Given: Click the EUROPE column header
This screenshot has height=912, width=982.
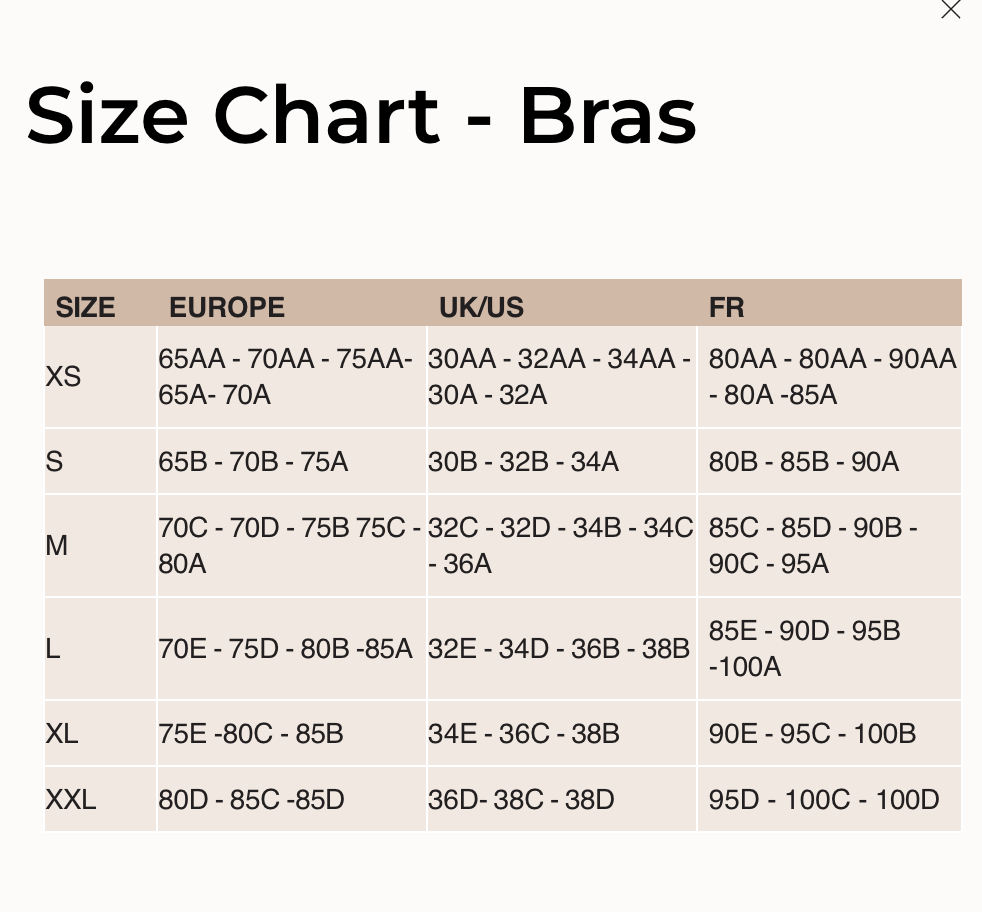Looking at the screenshot, I should click(227, 307).
